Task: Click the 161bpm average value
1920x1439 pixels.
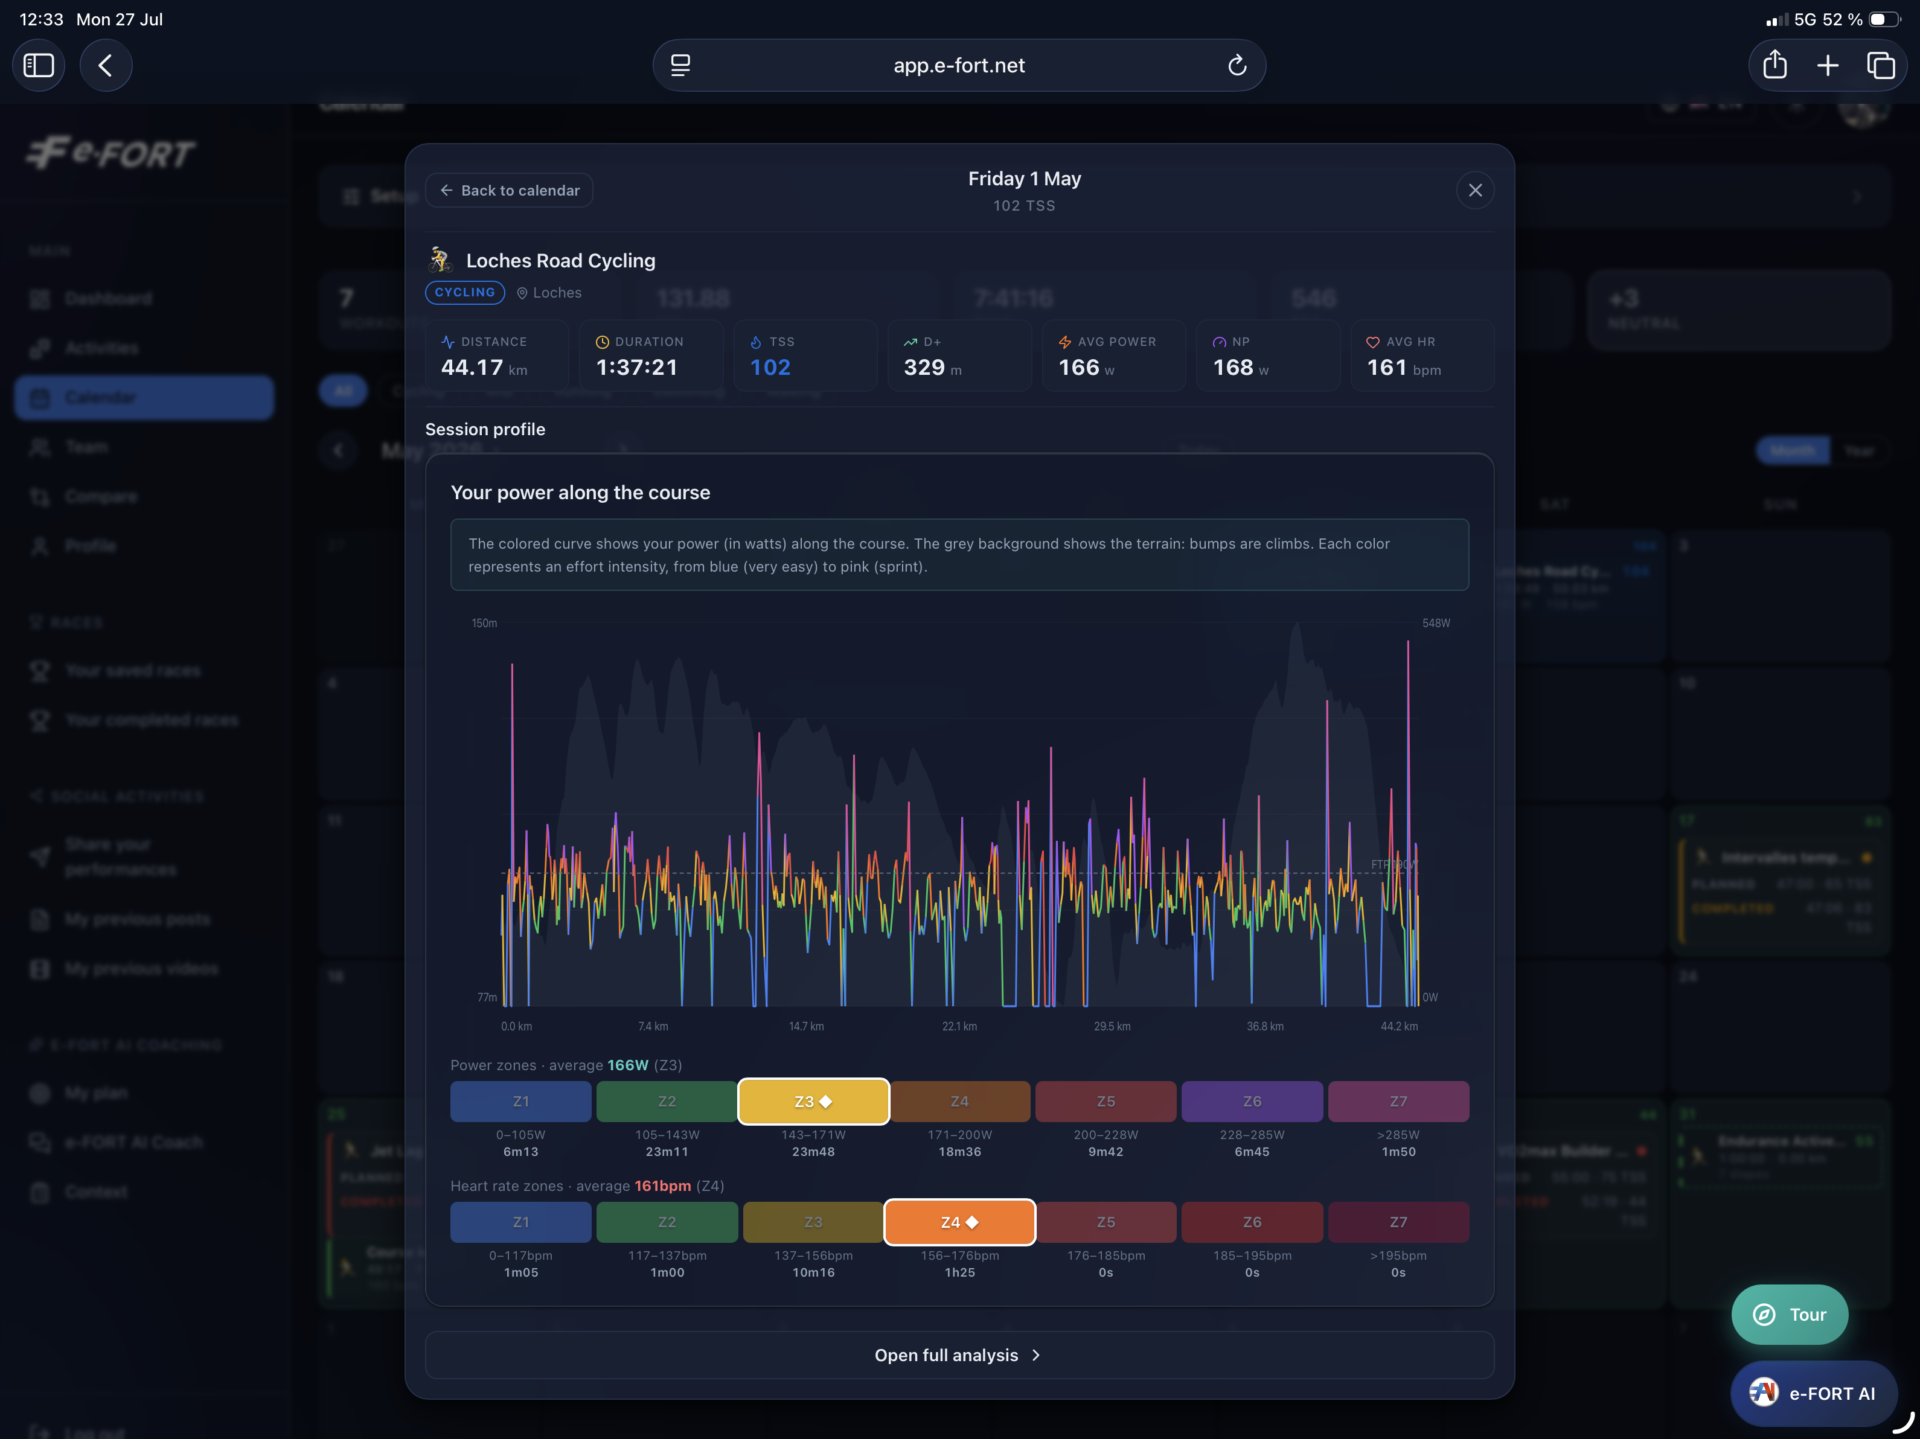Action: [662, 1186]
